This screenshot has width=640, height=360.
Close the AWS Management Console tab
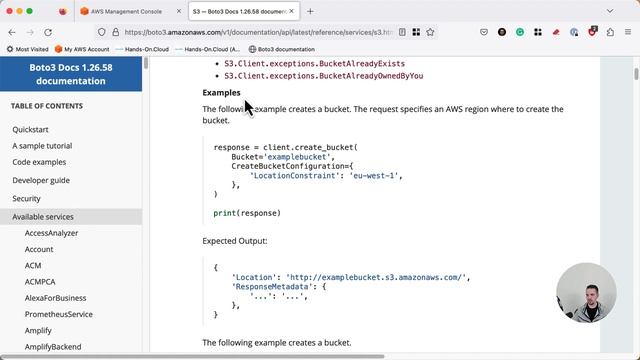tap(178, 11)
